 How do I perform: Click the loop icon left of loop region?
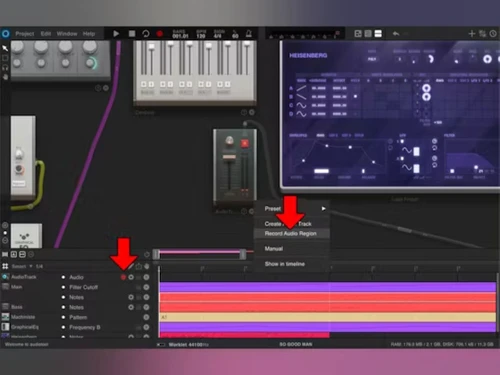click(147, 255)
